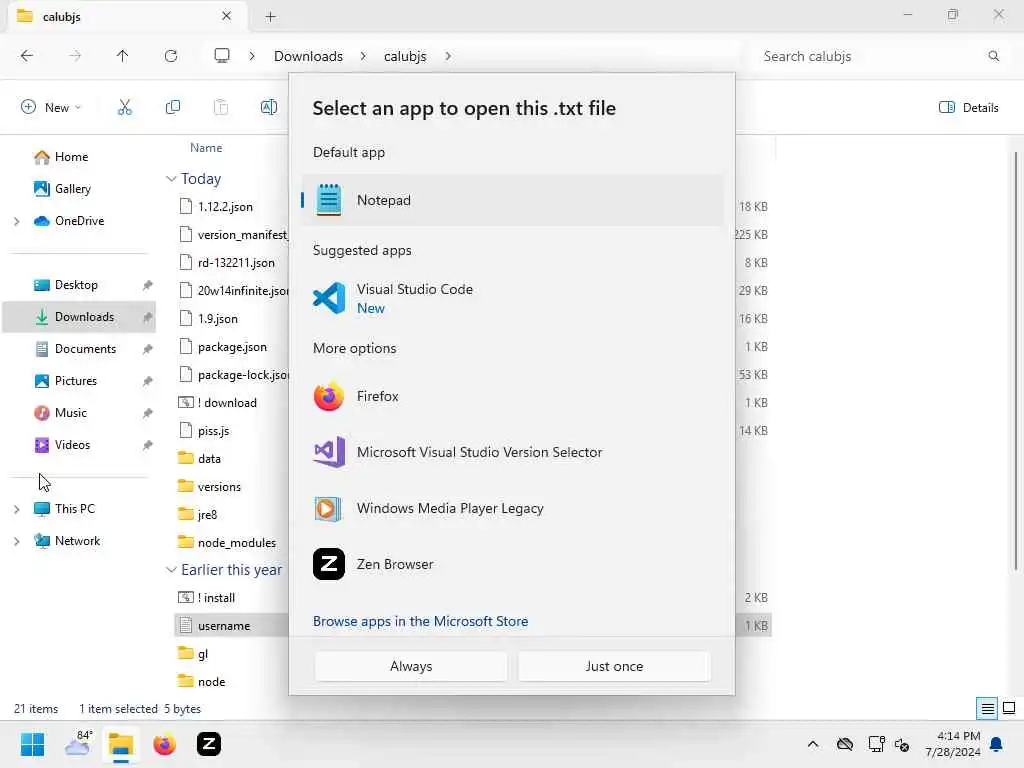1024x768 pixels.
Task: Go back with the back arrow
Action: point(27,56)
